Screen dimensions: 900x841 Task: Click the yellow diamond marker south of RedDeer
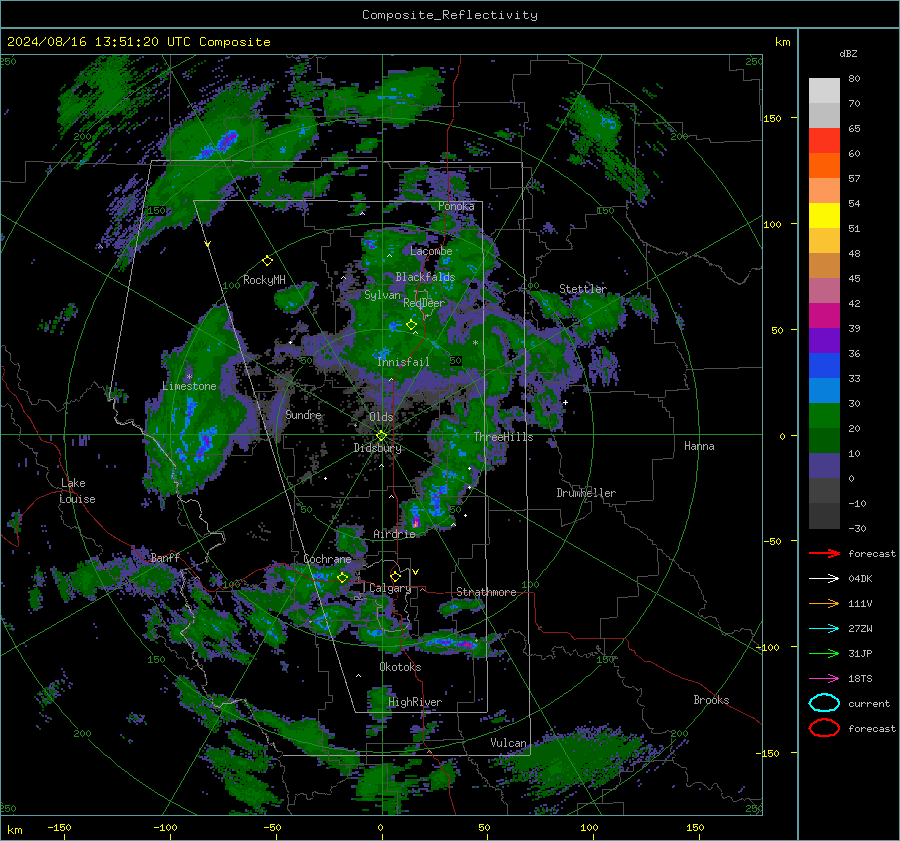pos(412,324)
